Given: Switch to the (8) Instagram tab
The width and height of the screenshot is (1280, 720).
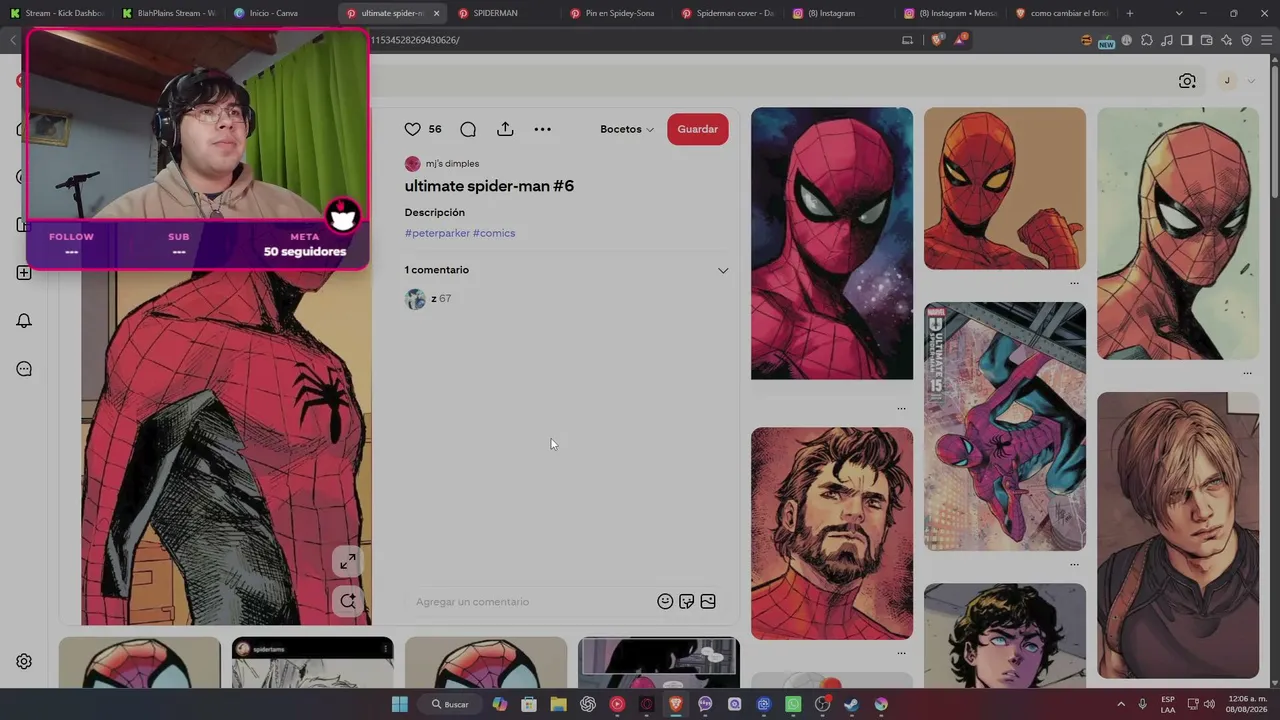Looking at the screenshot, I should coord(840,13).
